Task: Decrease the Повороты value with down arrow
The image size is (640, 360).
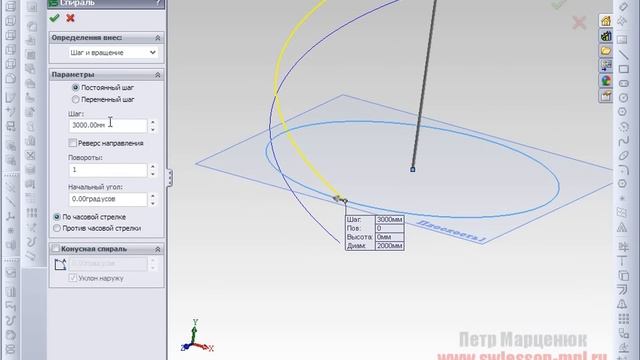Action: coord(153,174)
